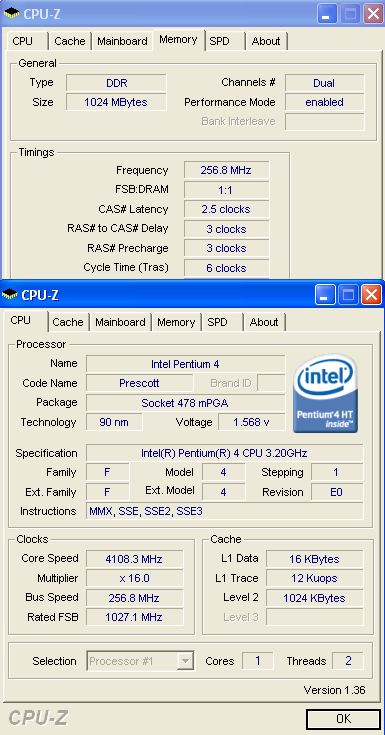The image size is (385, 735).
Task: Click the memory Size value '1024 MBytes'
Action: [116, 102]
